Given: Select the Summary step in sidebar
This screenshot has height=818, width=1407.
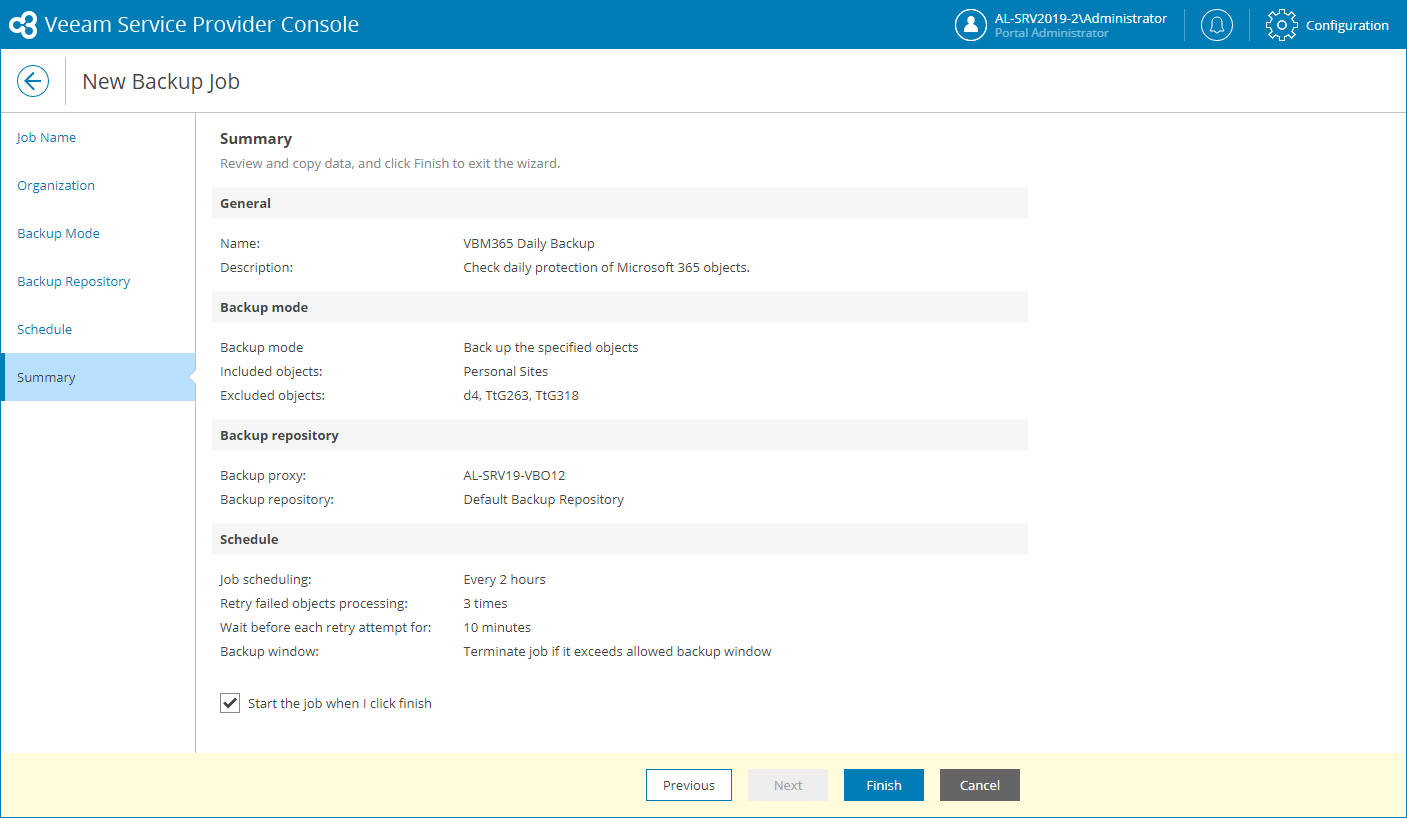Looking at the screenshot, I should coord(98,377).
